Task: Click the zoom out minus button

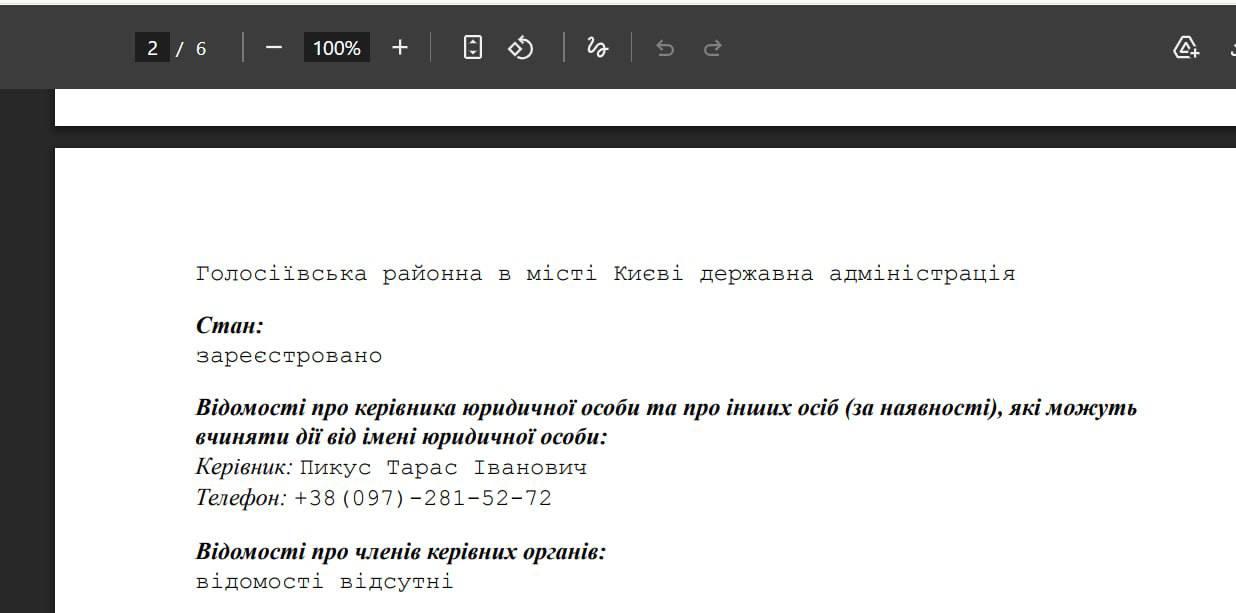Action: (273, 48)
